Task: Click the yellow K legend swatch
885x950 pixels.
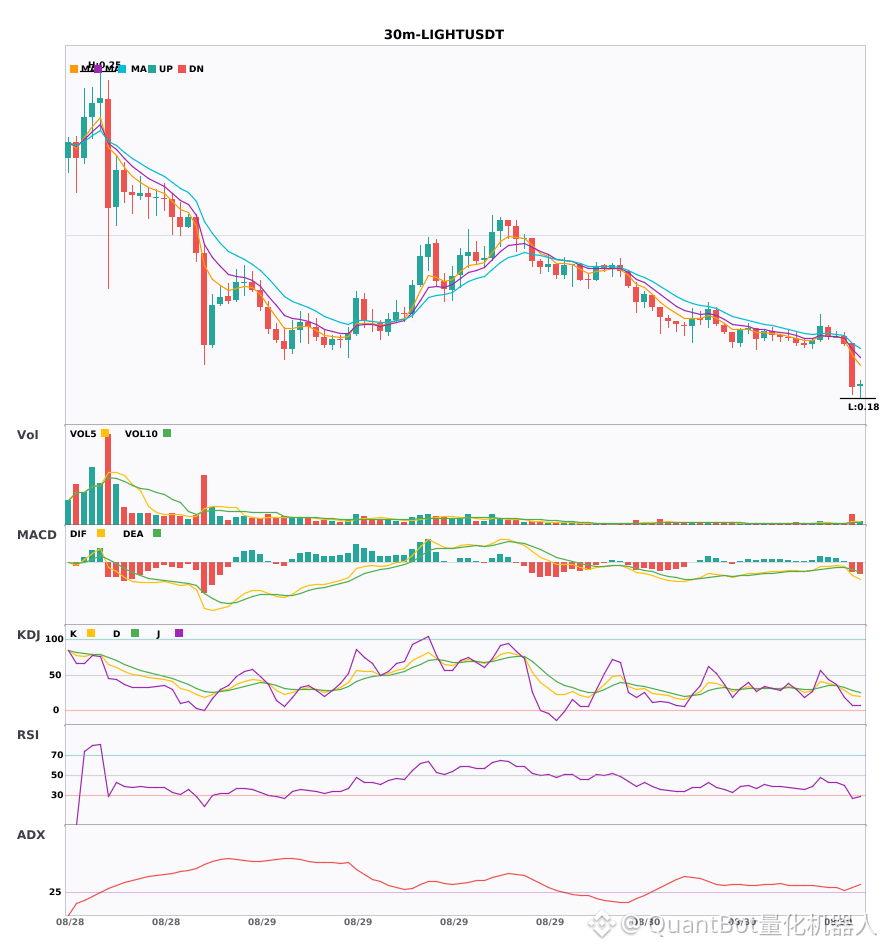Action: (x=91, y=633)
